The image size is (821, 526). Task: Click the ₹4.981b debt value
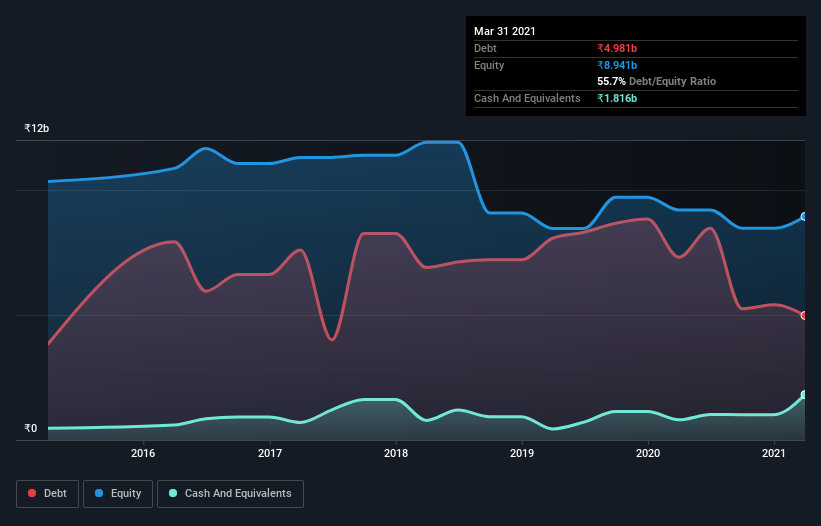(617, 48)
